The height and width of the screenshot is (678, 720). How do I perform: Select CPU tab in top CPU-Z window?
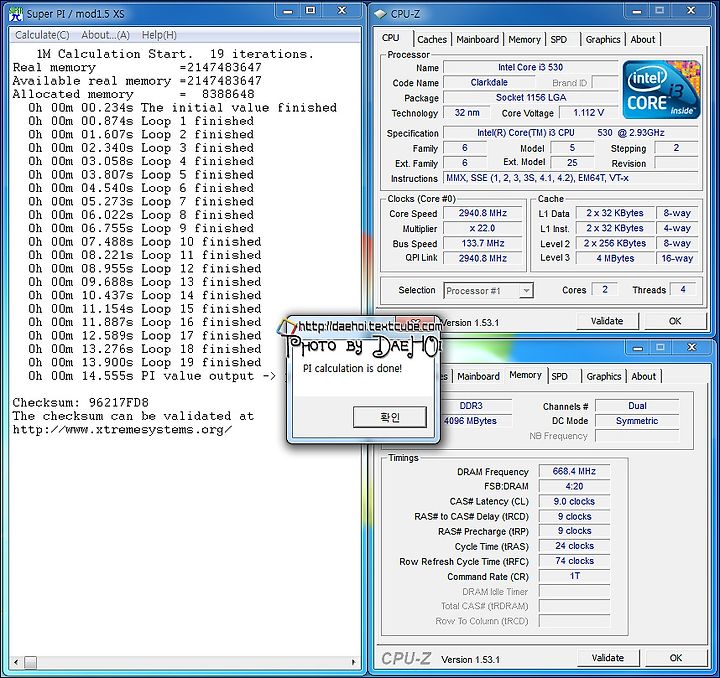pyautogui.click(x=391, y=38)
